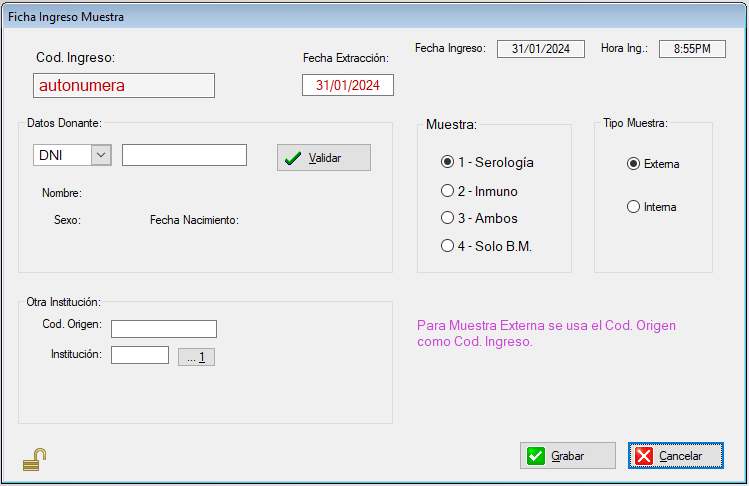Pick the 4 - Solo B.M. option
749x486 pixels.
(447, 246)
